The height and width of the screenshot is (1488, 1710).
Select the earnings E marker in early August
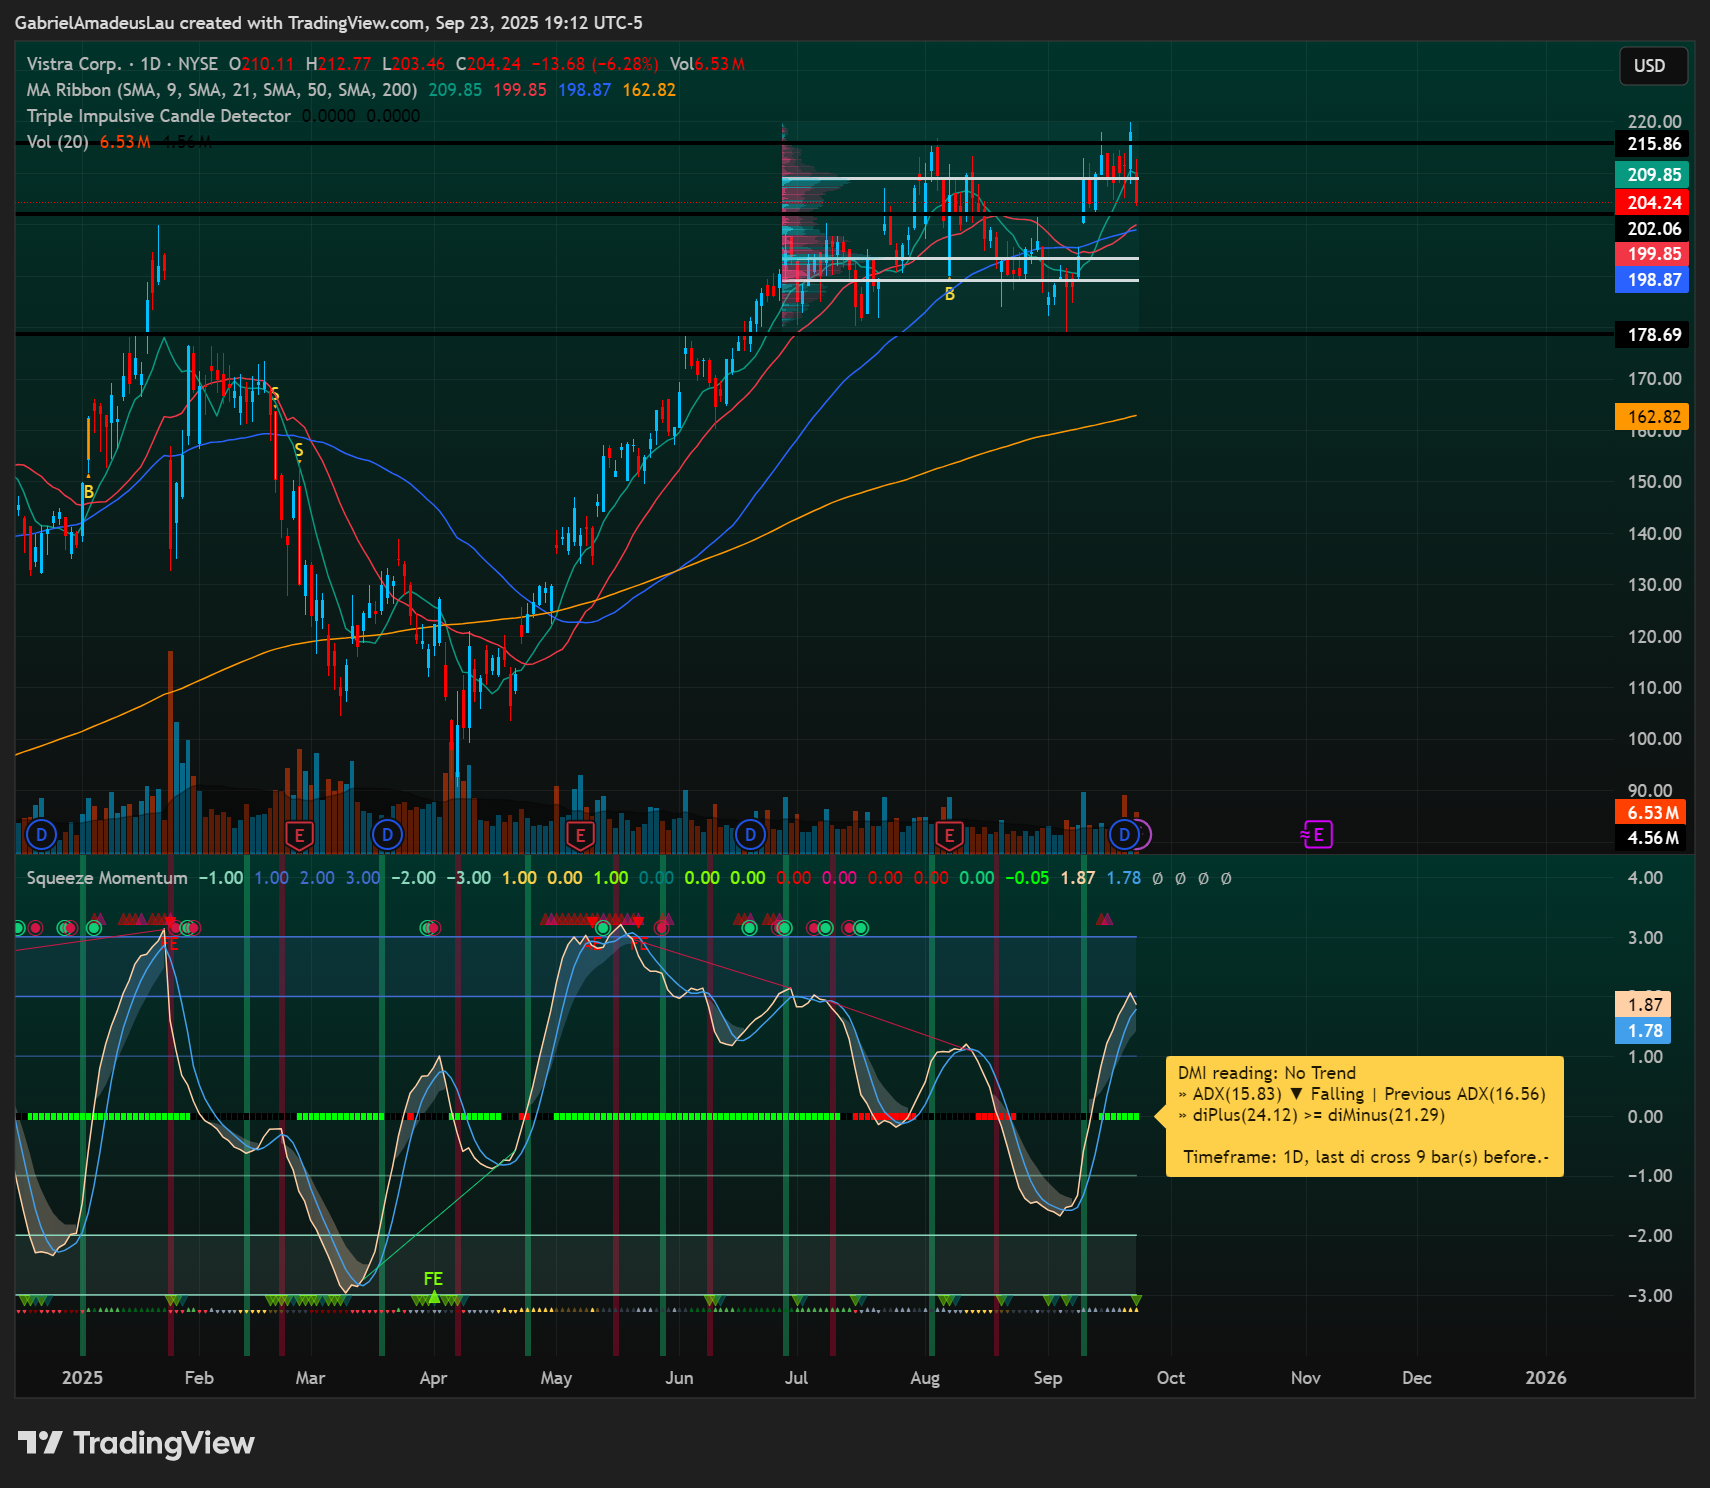949,835
